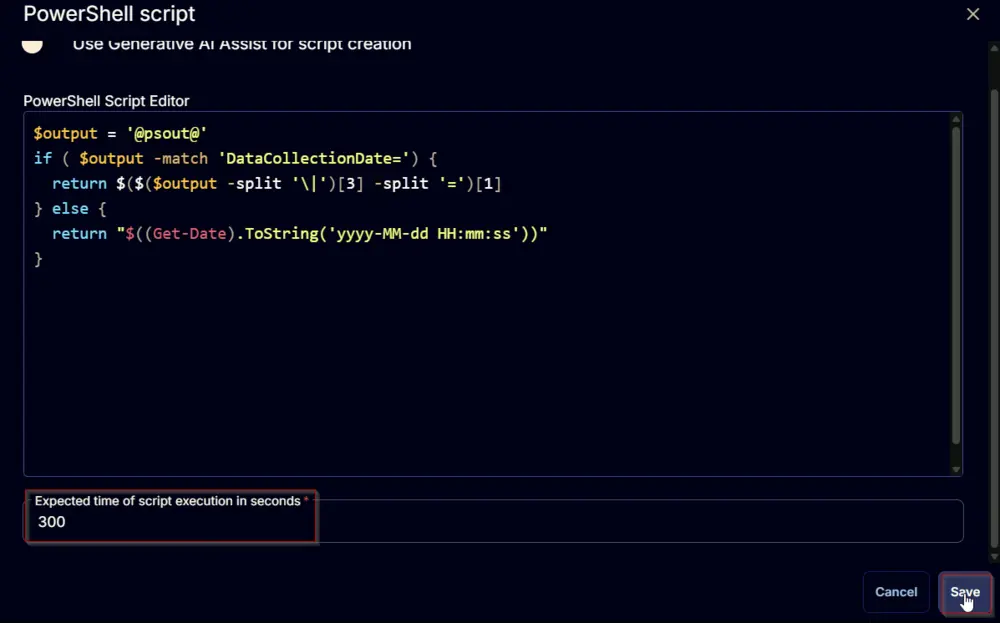
Task: Click the PowerShell script dialog title
Action: [x=109, y=14]
